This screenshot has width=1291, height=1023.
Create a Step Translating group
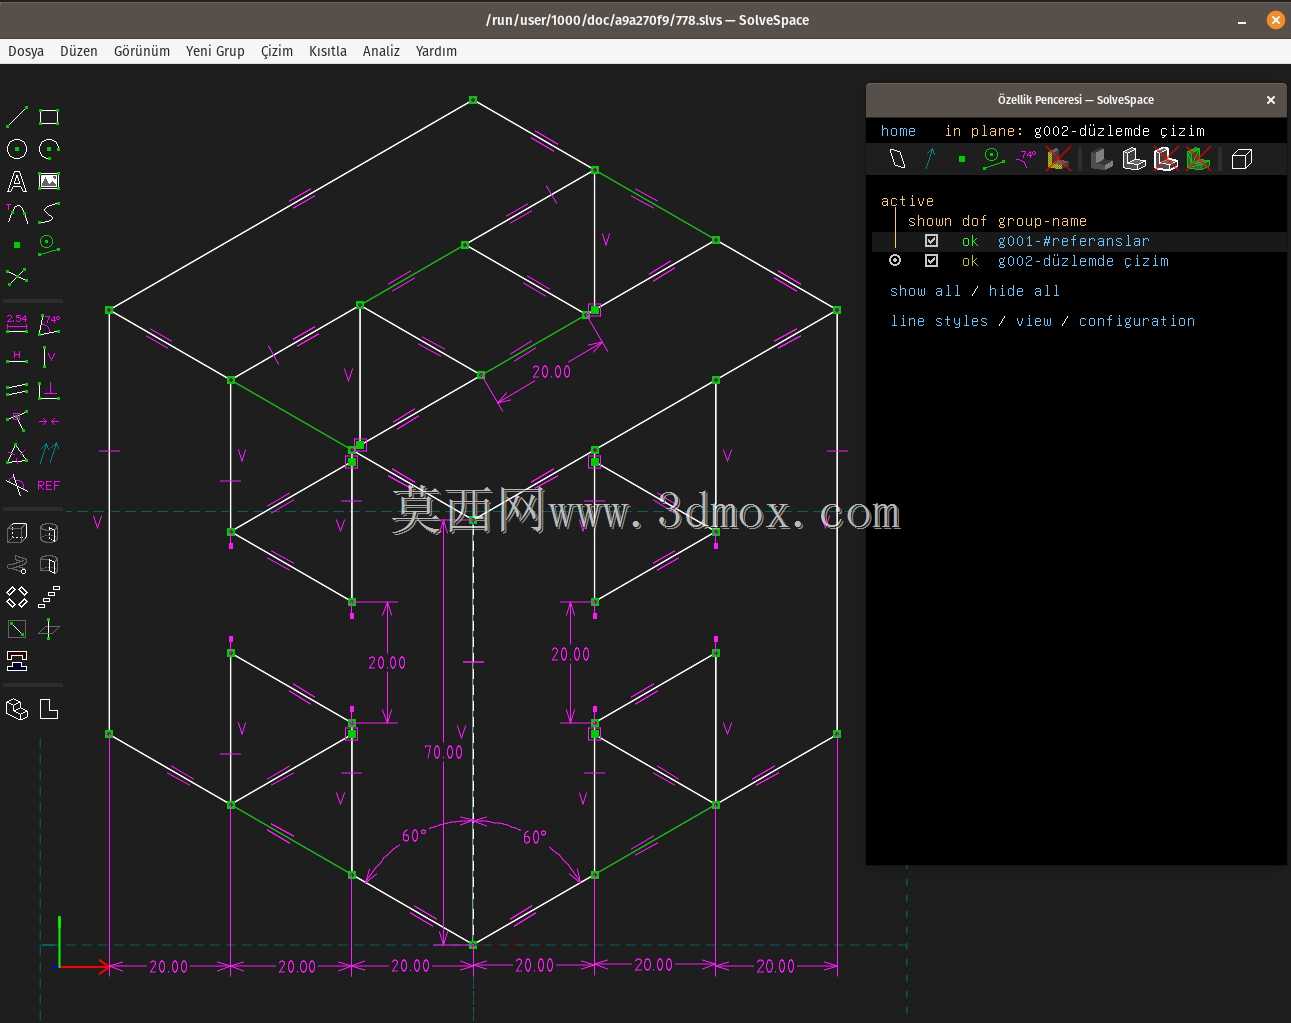[49, 597]
